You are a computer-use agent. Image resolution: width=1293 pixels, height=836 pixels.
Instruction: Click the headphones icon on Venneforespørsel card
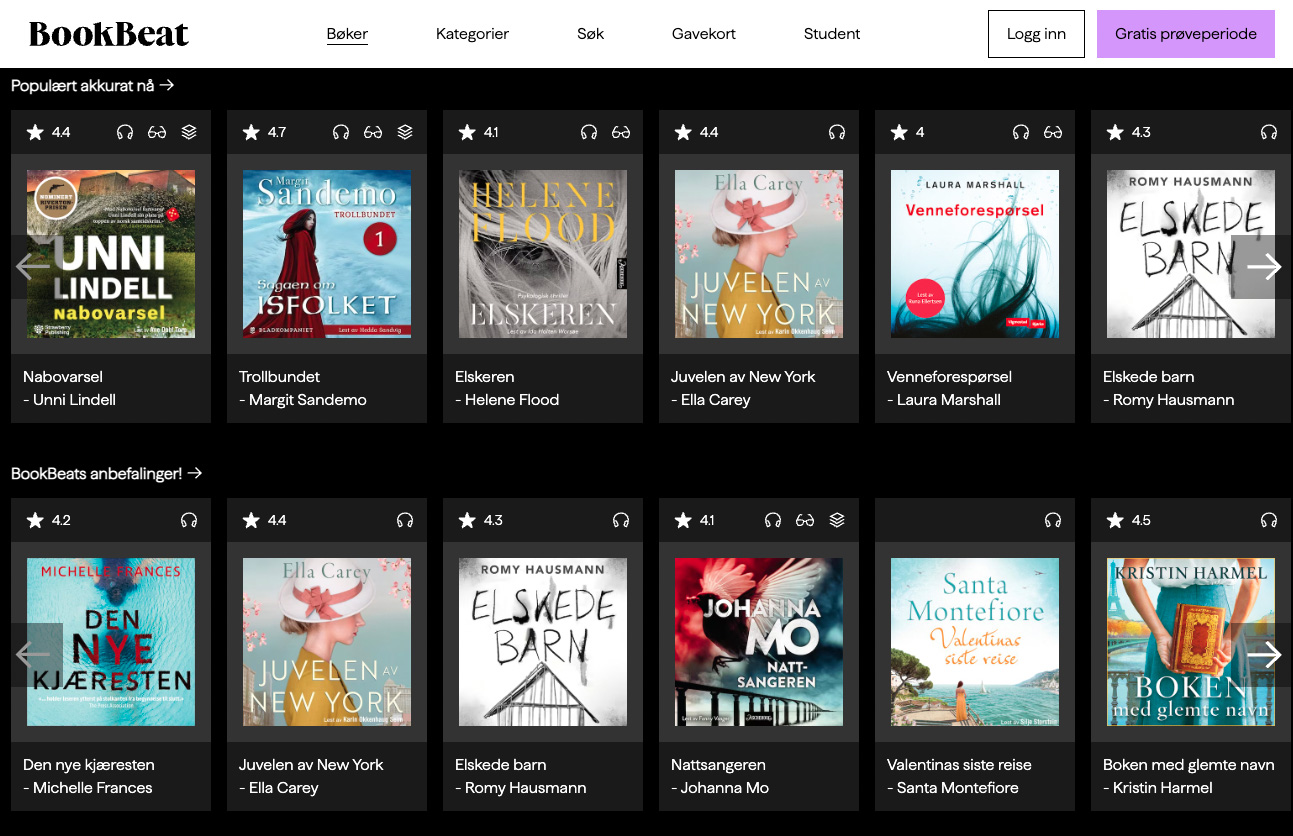coord(1021,132)
